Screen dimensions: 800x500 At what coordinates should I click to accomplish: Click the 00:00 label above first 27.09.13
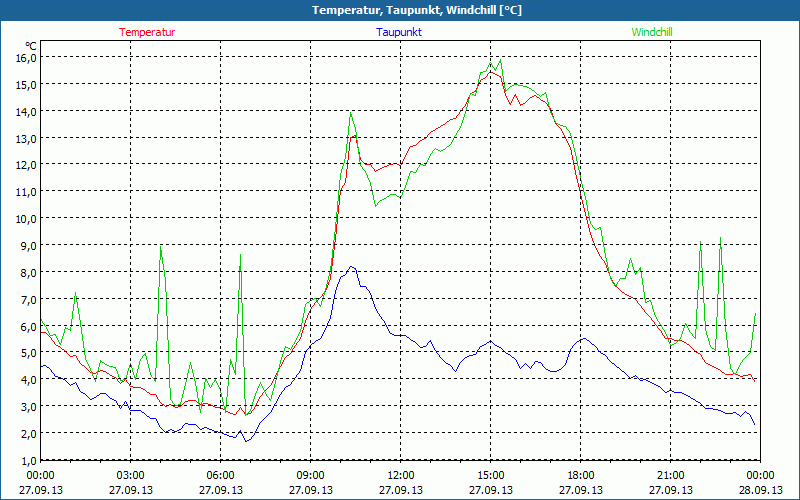coord(41,476)
